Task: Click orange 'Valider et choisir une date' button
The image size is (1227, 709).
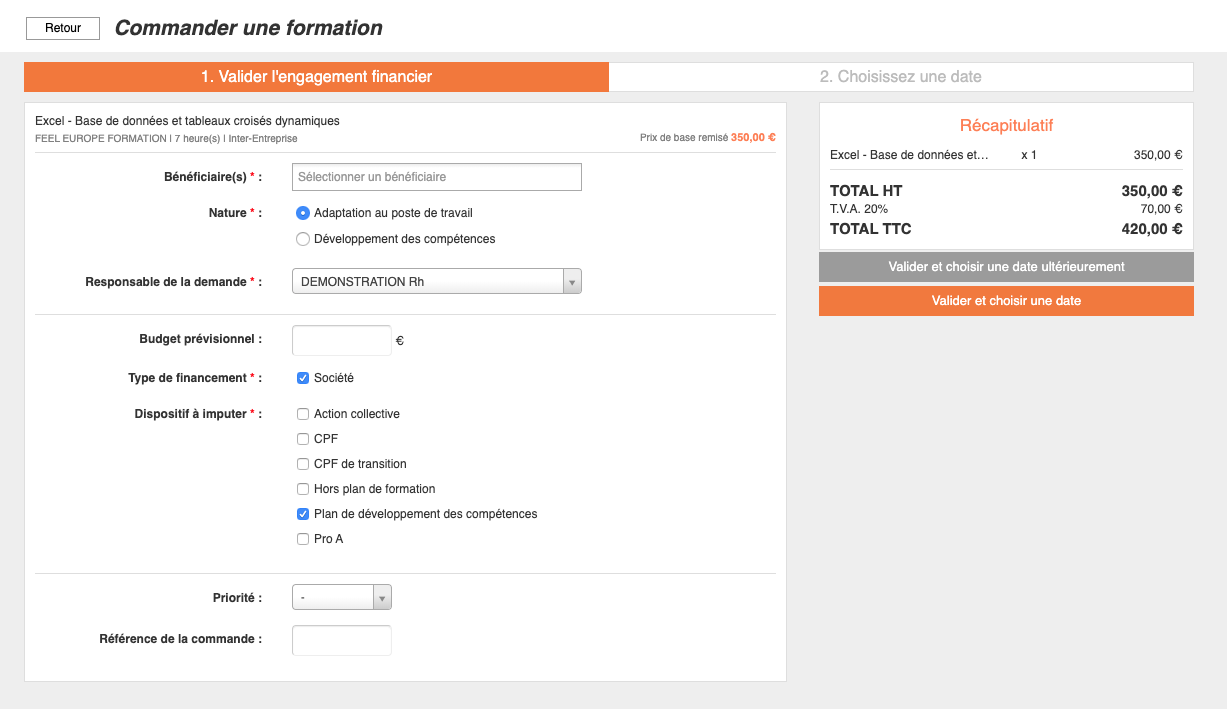Action: (1006, 301)
